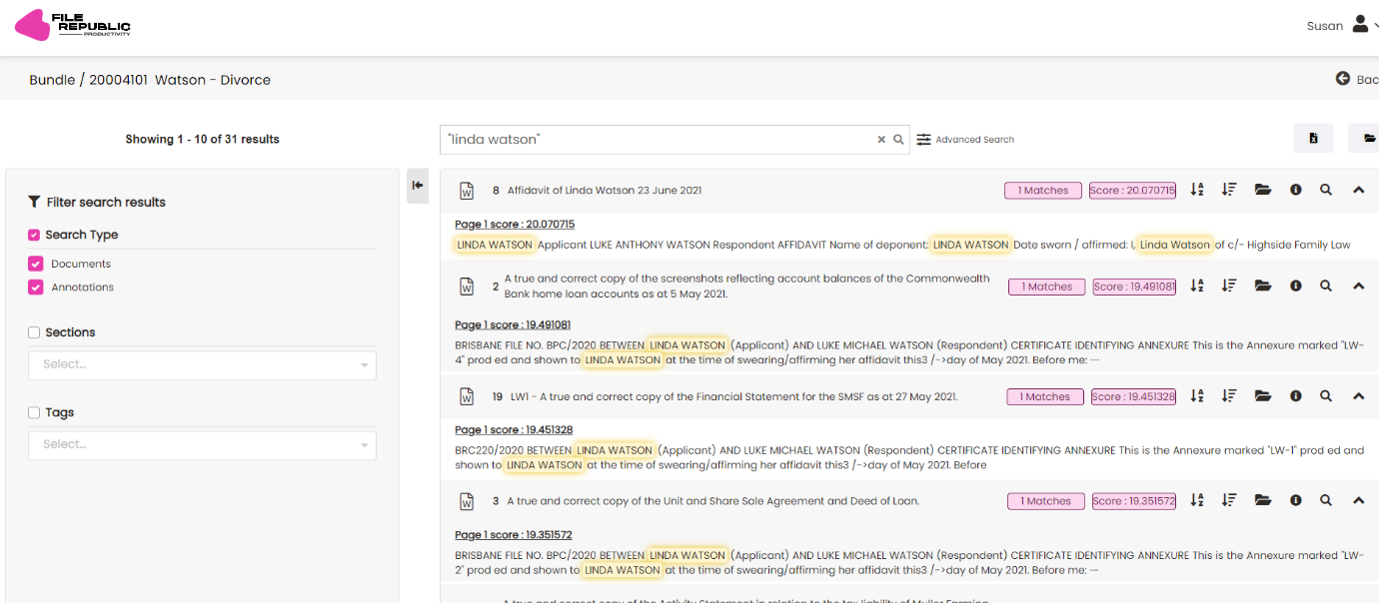
Task: Open Advanced Search options
Action: click(x=965, y=140)
